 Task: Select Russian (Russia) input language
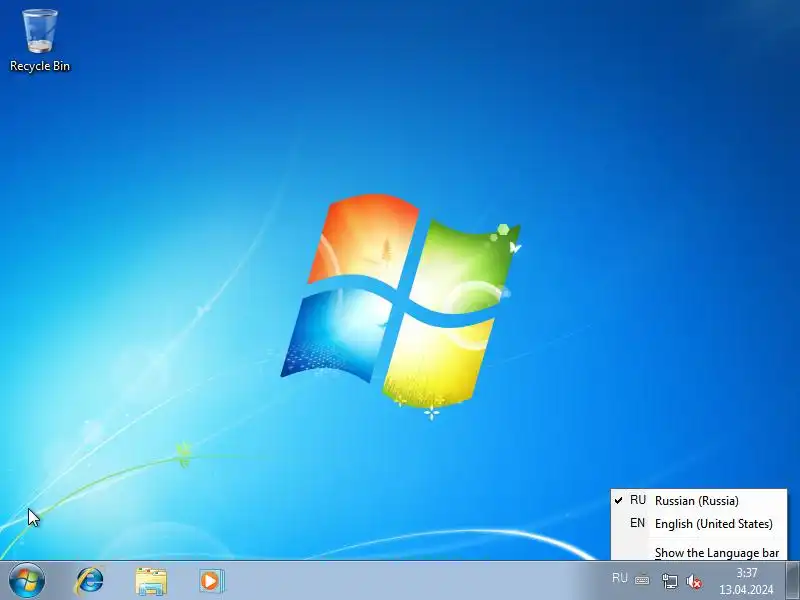699,501
